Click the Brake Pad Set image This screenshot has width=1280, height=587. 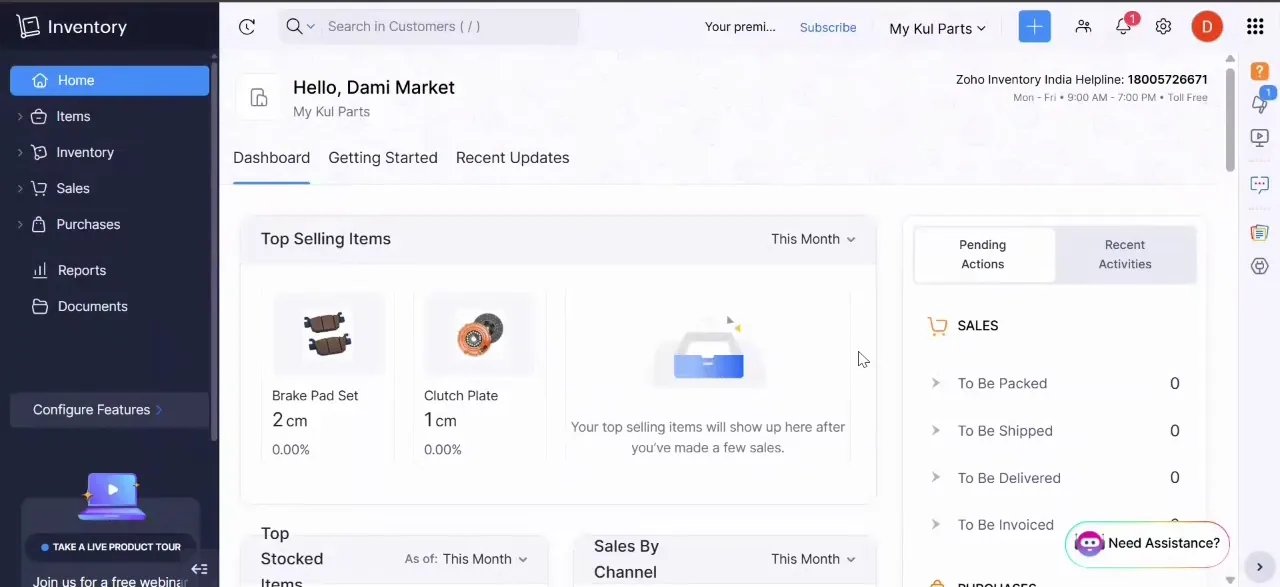click(x=329, y=334)
